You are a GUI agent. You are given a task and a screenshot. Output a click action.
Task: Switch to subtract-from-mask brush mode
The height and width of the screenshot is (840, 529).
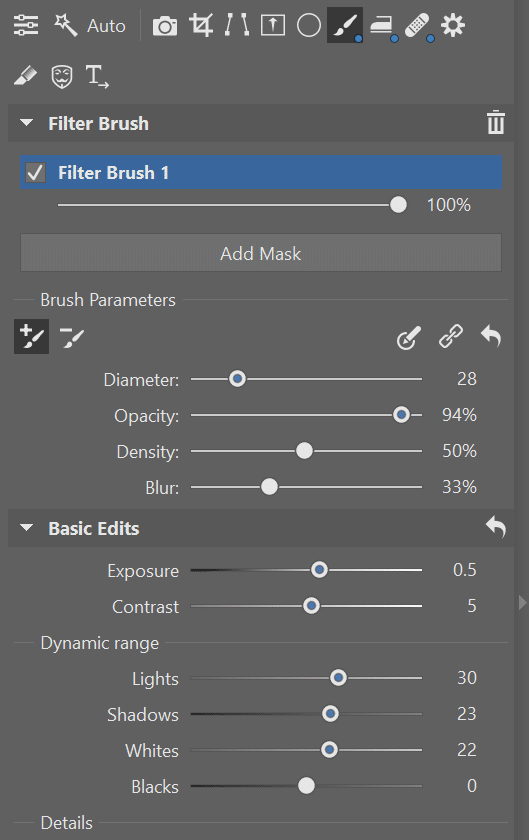[72, 337]
